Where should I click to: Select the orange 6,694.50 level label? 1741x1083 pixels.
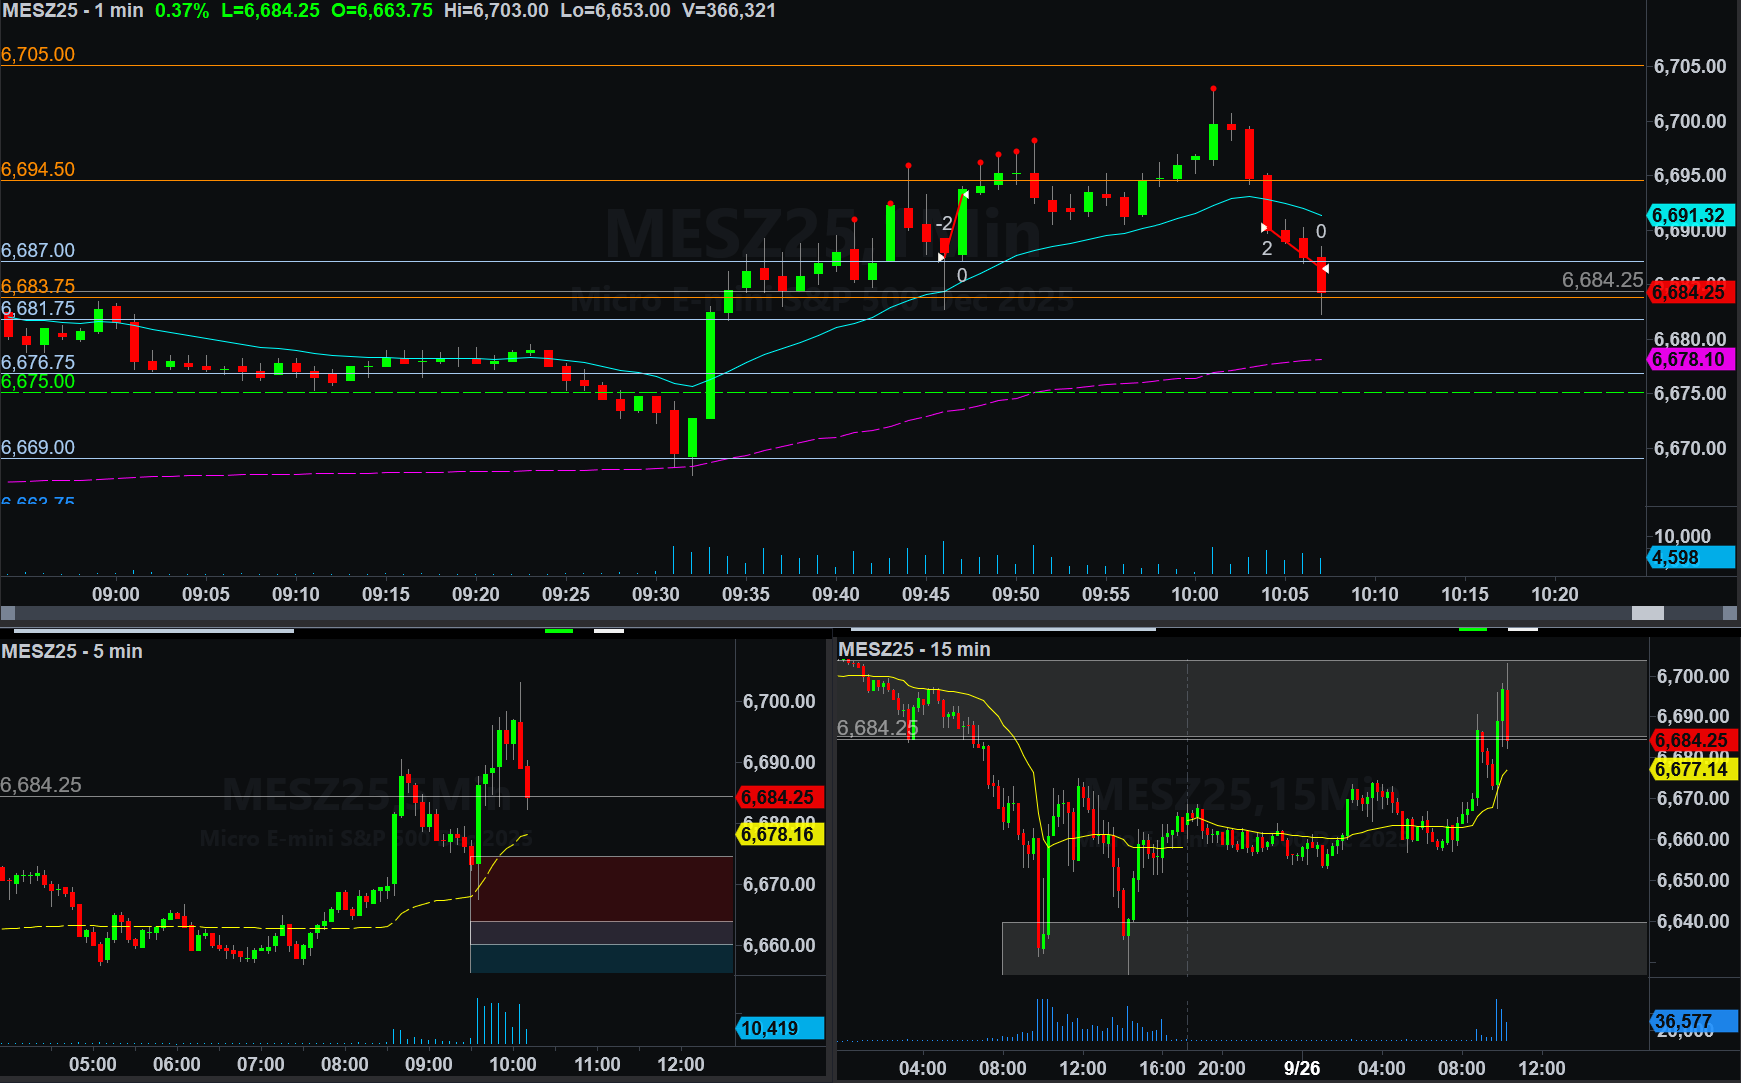point(38,169)
